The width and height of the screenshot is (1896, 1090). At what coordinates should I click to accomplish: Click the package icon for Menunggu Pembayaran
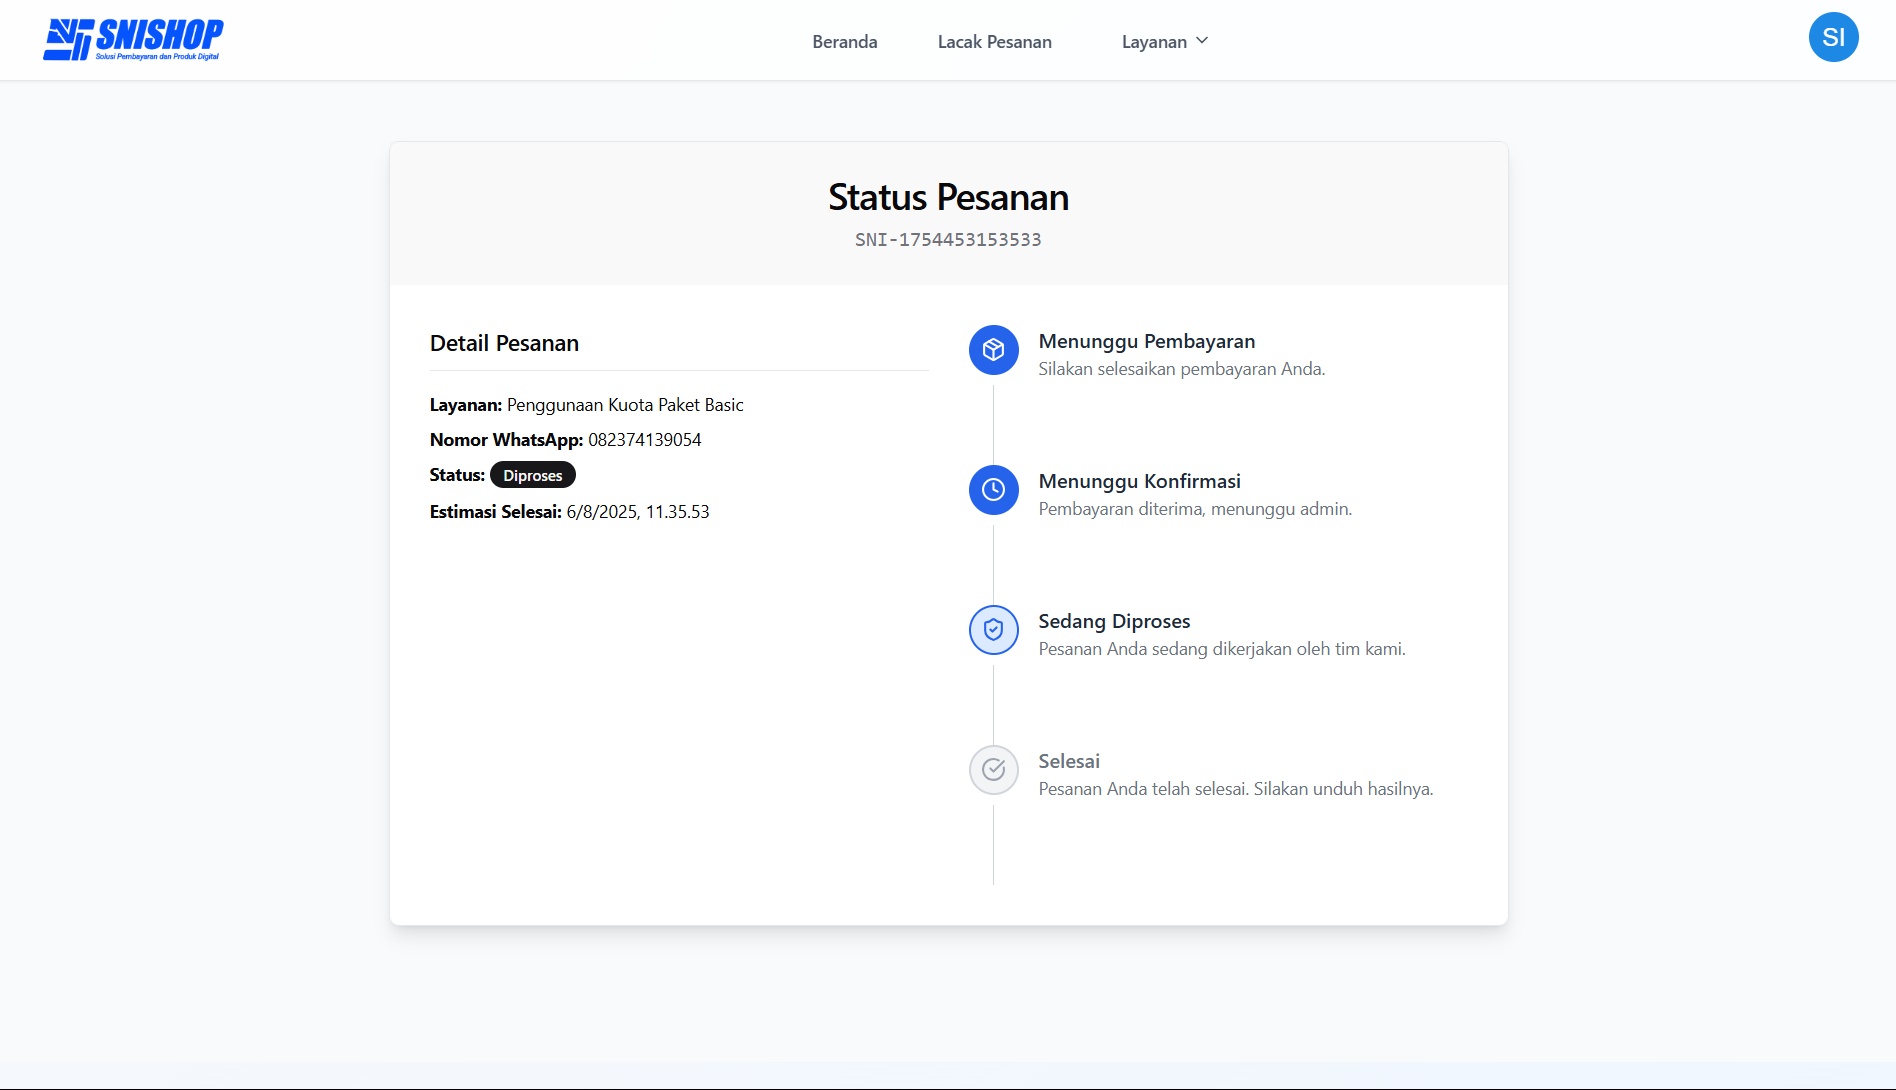tap(993, 350)
